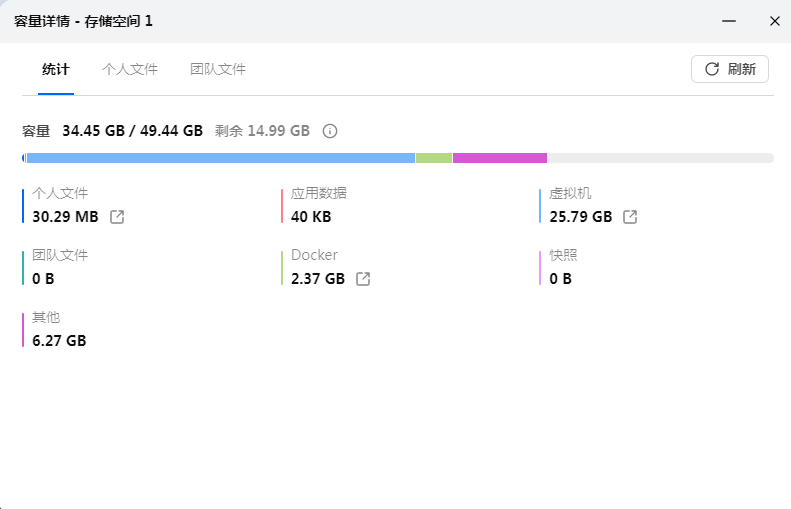Click the blue virtual machine bar segment

click(x=220, y=158)
